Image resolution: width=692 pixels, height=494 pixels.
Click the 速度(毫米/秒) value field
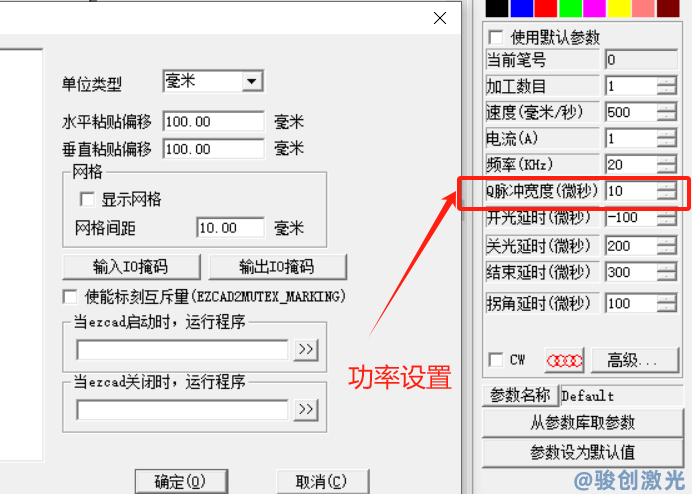(x=631, y=112)
